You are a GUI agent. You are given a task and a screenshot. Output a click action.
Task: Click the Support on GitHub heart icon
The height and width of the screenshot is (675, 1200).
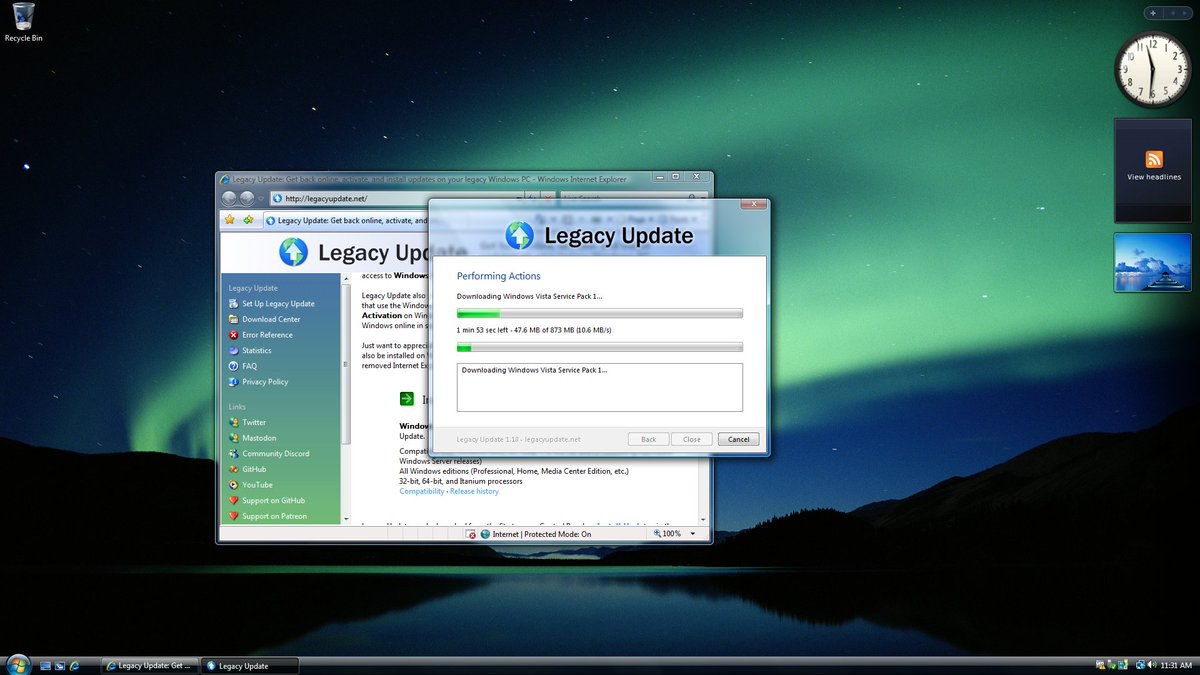point(234,500)
